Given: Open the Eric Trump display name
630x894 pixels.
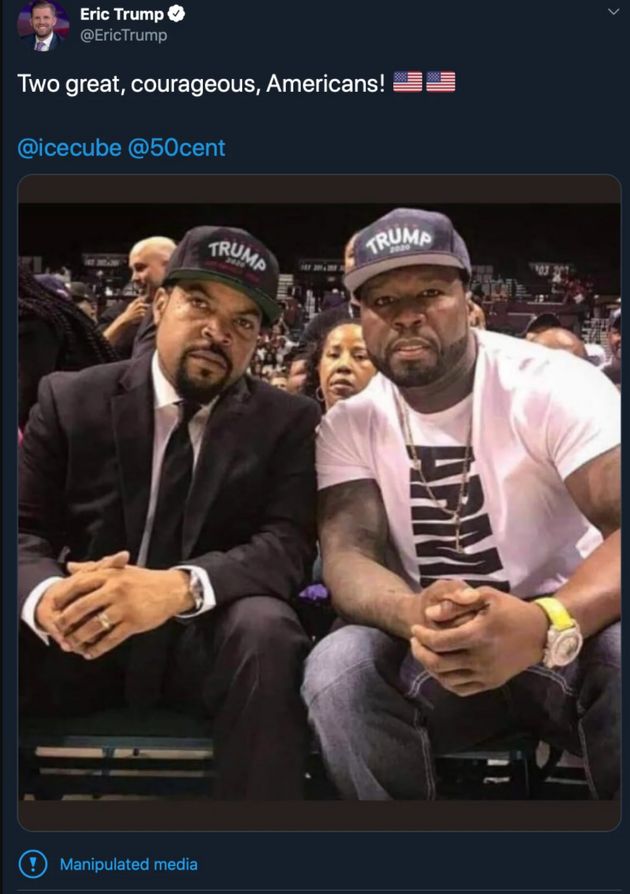Looking at the screenshot, I should [121, 15].
